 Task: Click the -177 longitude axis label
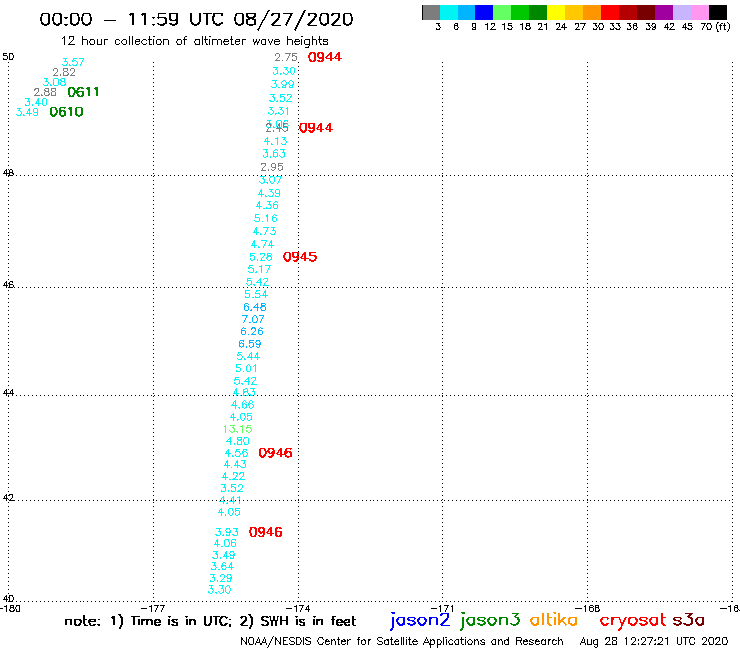(x=153, y=608)
